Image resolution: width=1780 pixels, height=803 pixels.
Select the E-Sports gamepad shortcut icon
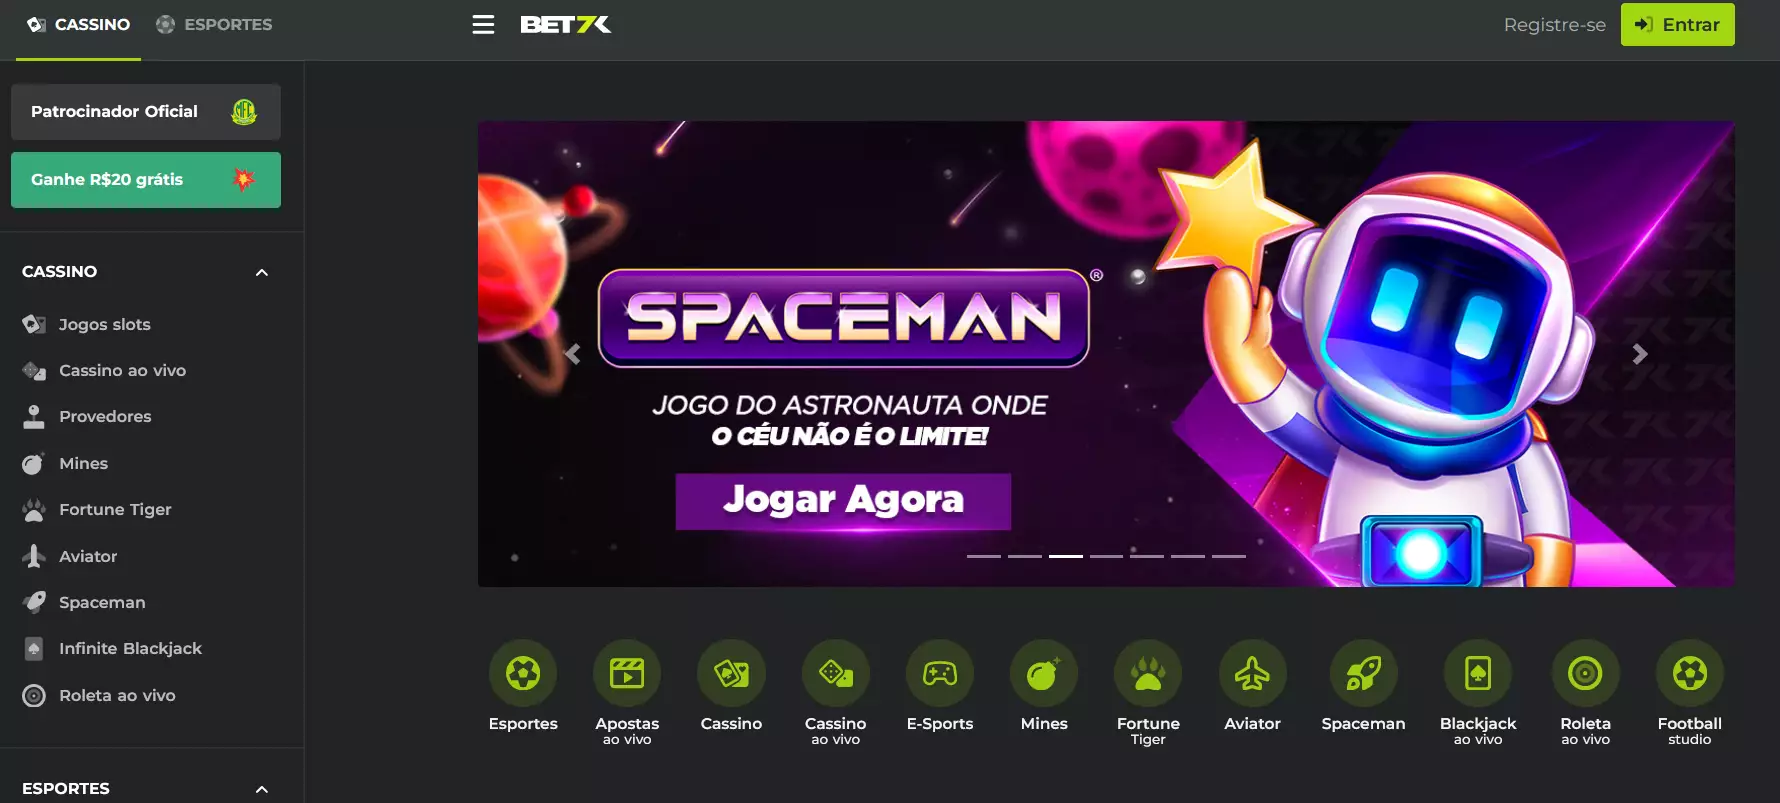940,673
